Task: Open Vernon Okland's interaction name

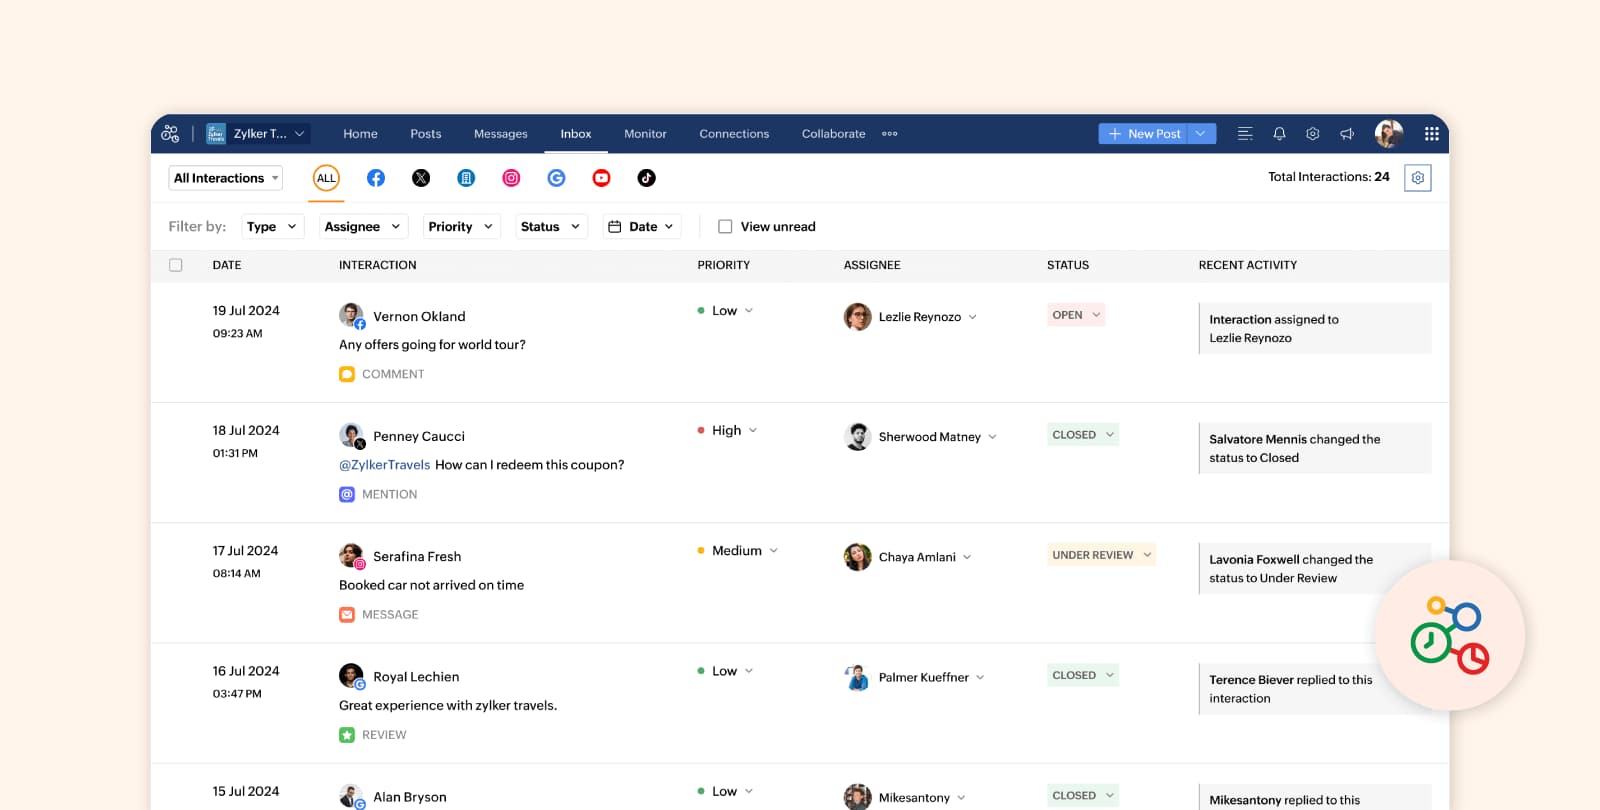Action: 419,316
